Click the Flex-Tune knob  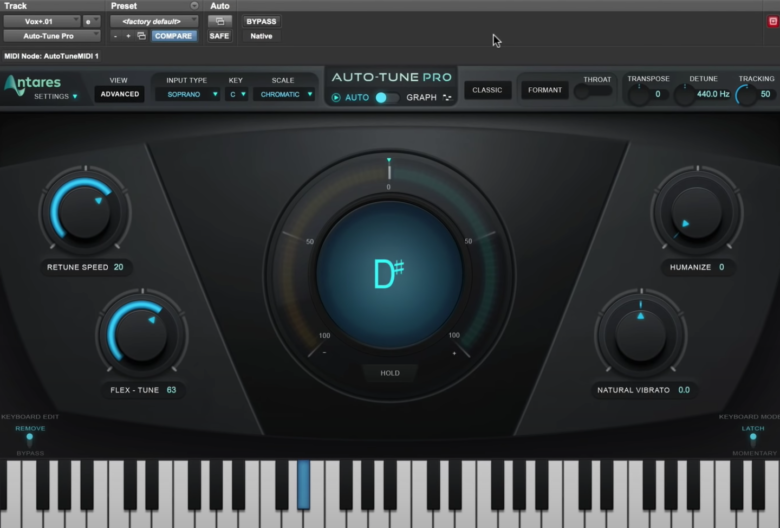(x=142, y=334)
